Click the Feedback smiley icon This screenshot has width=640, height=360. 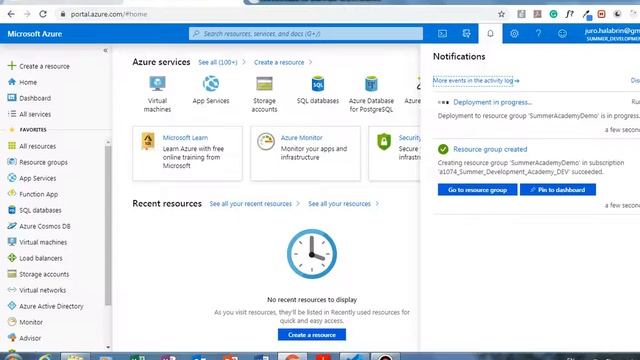562,33
